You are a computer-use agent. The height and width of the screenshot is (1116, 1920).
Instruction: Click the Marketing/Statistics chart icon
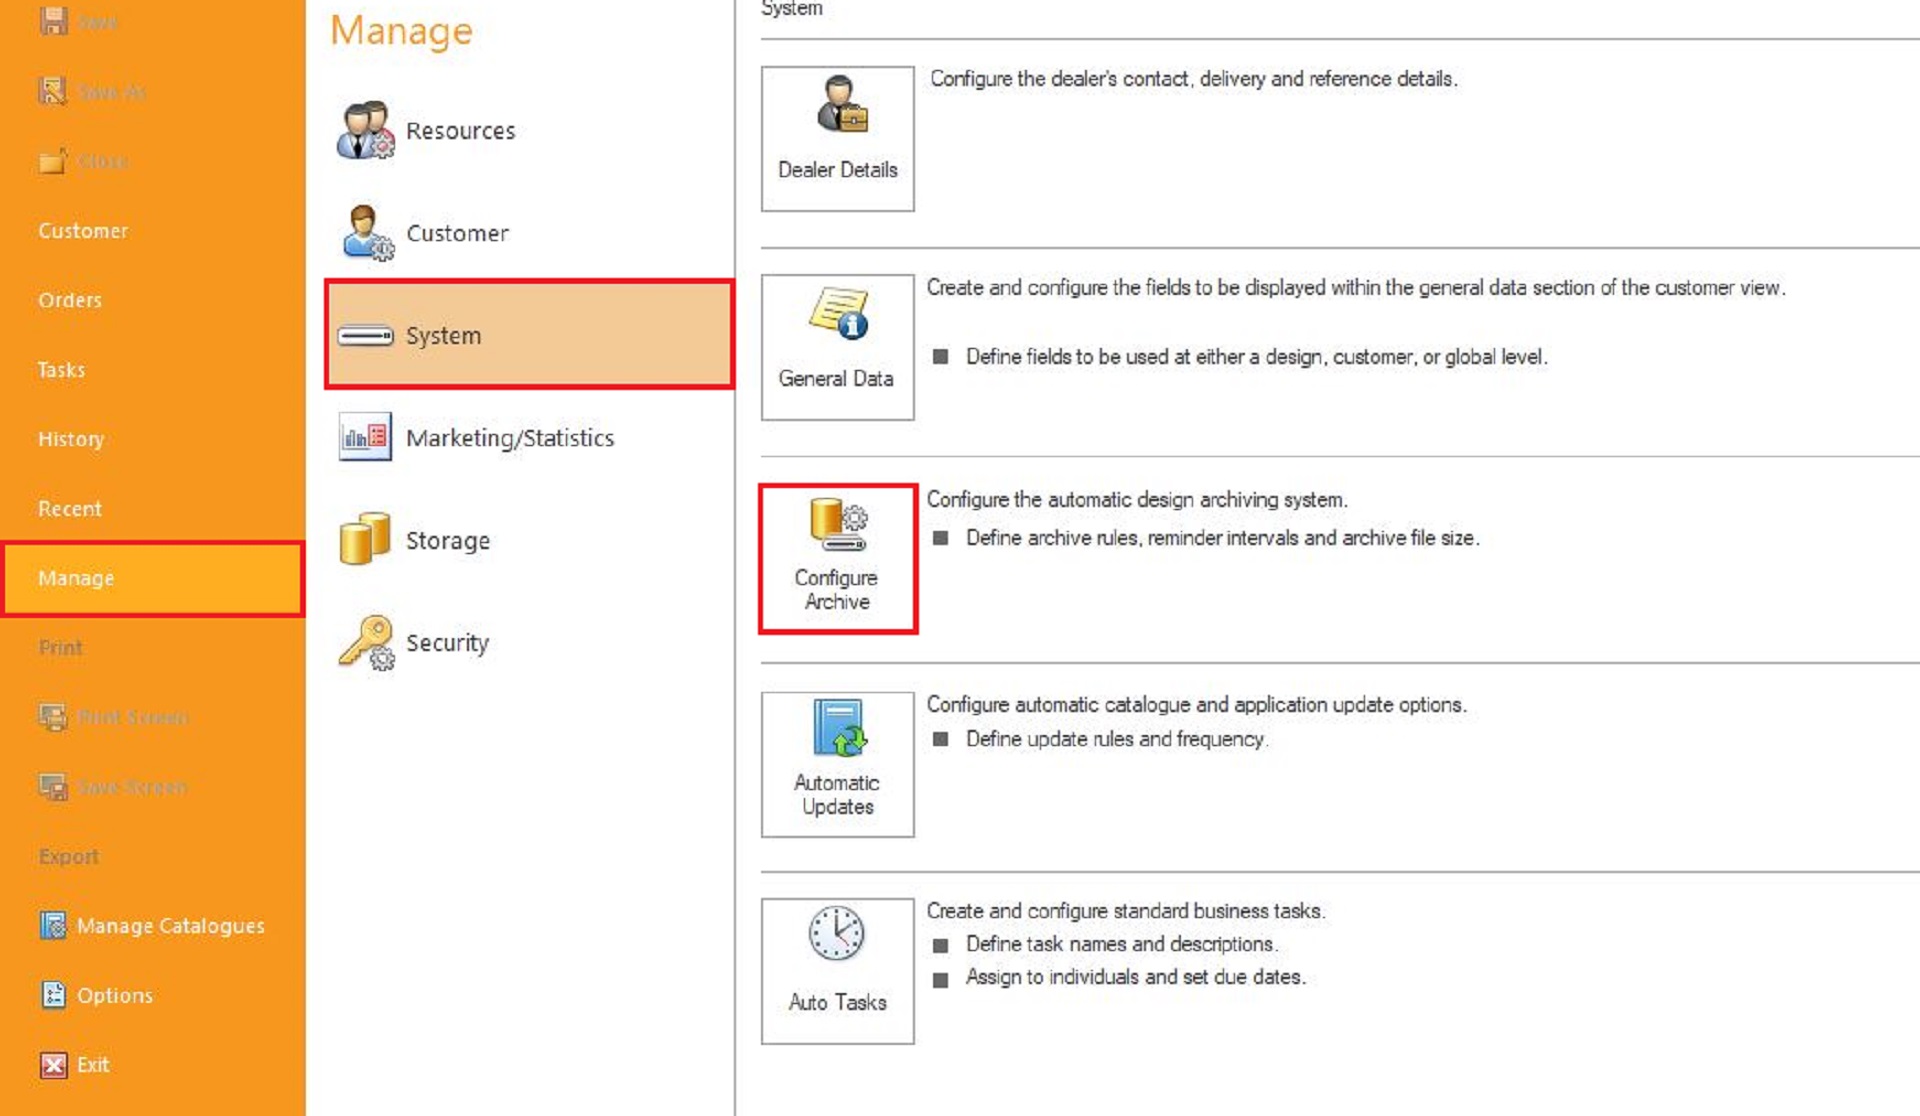point(365,437)
